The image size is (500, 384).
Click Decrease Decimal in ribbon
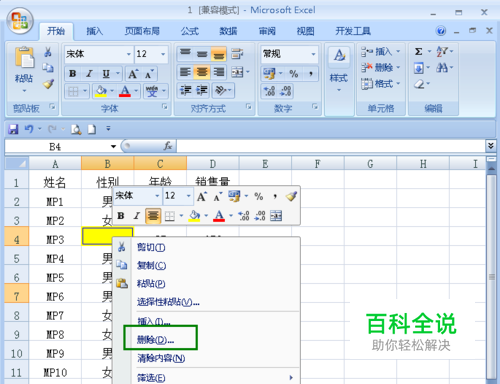(x=286, y=91)
